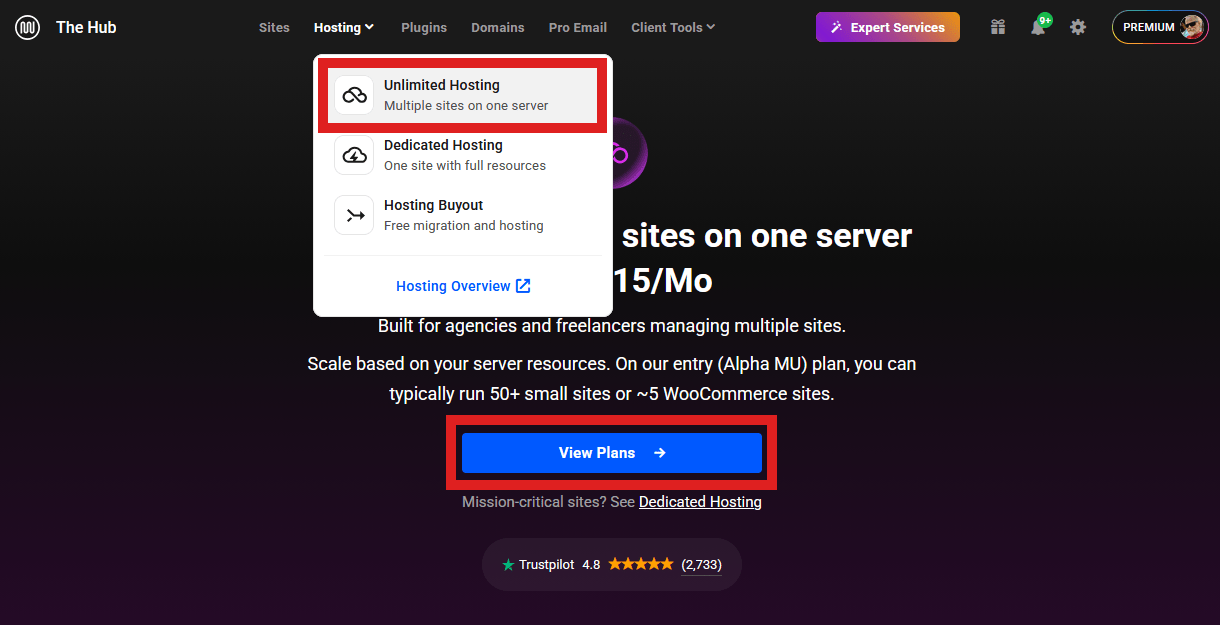Click the arrow icon on View Plans
This screenshot has height=625, width=1220.
click(x=660, y=453)
